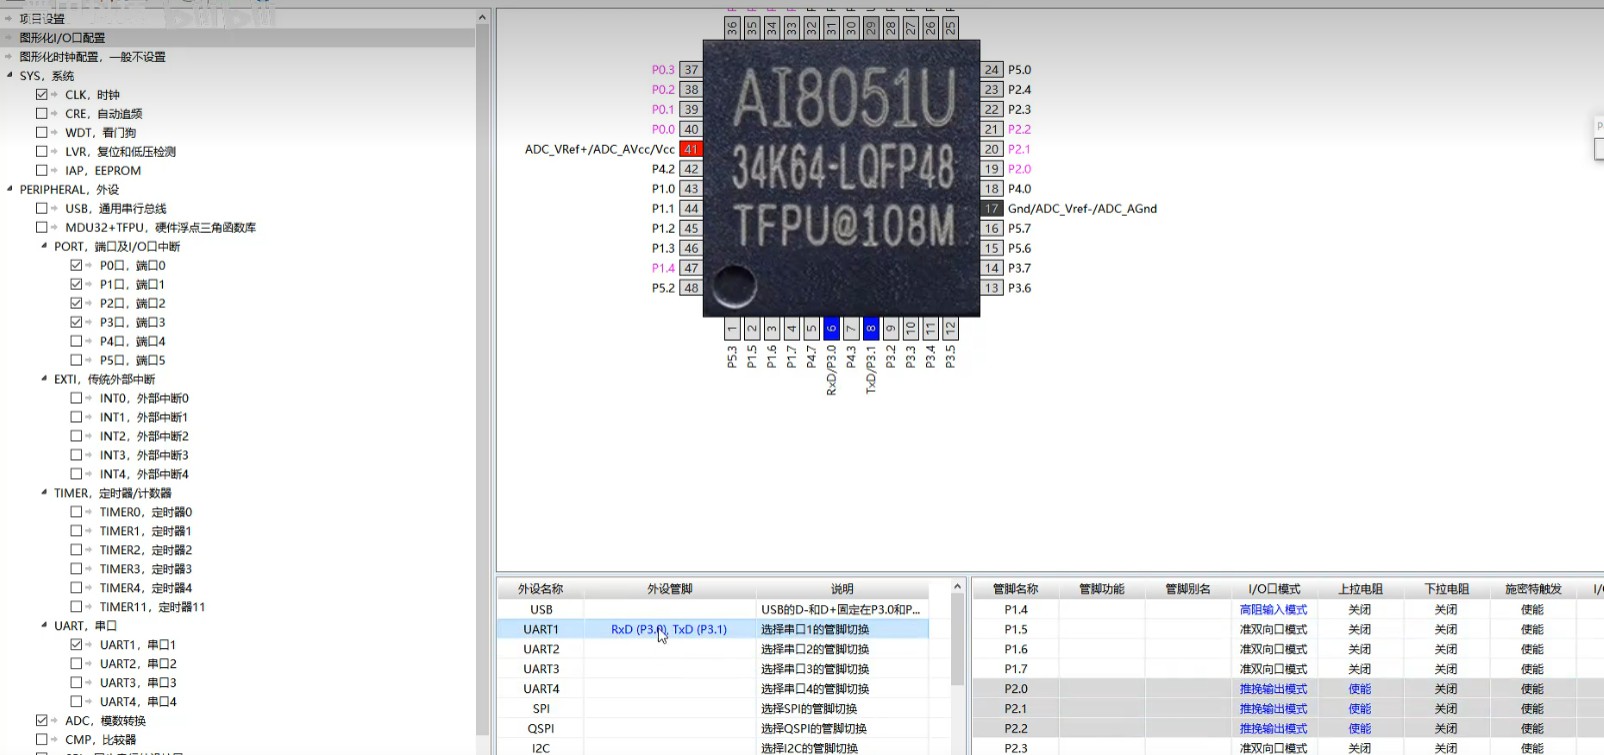Select the SPI row in peripheral table
This screenshot has width=1604, height=755.
[713, 708]
